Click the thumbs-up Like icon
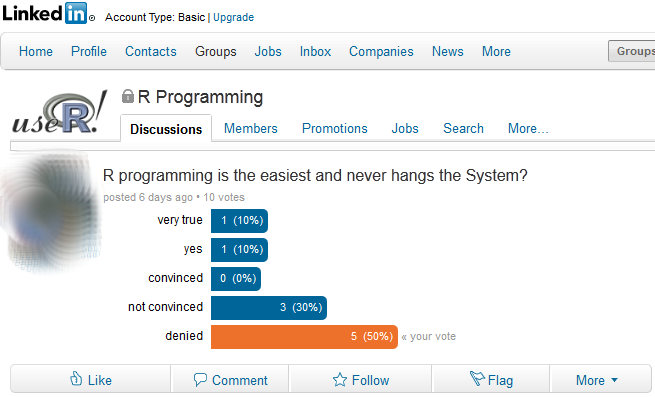The width and height of the screenshot is (655, 397). (x=76, y=379)
